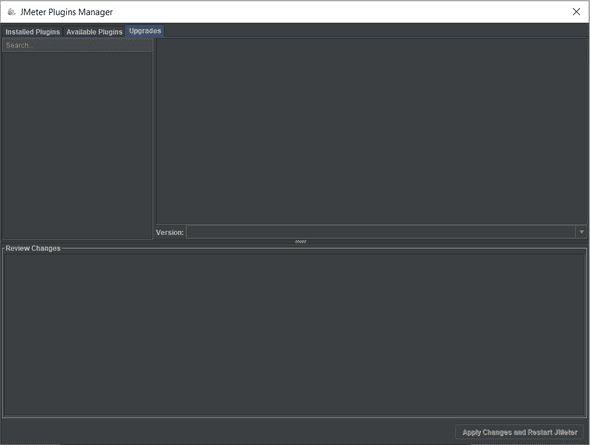Click the Review Changes panel's bottom border

point(295,417)
